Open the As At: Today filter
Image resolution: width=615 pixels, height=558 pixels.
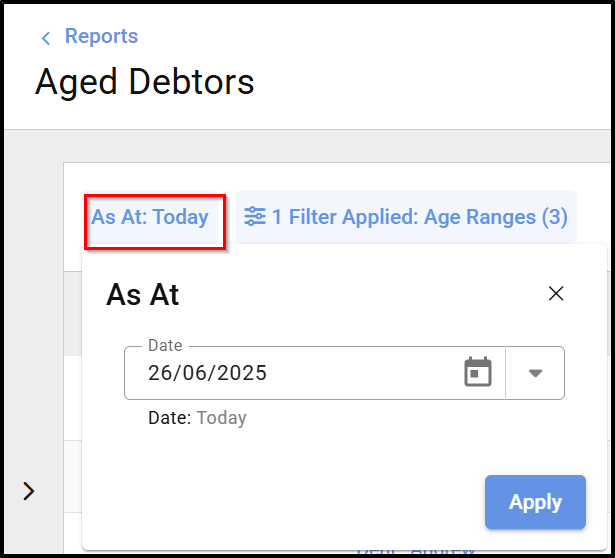[x=150, y=216]
